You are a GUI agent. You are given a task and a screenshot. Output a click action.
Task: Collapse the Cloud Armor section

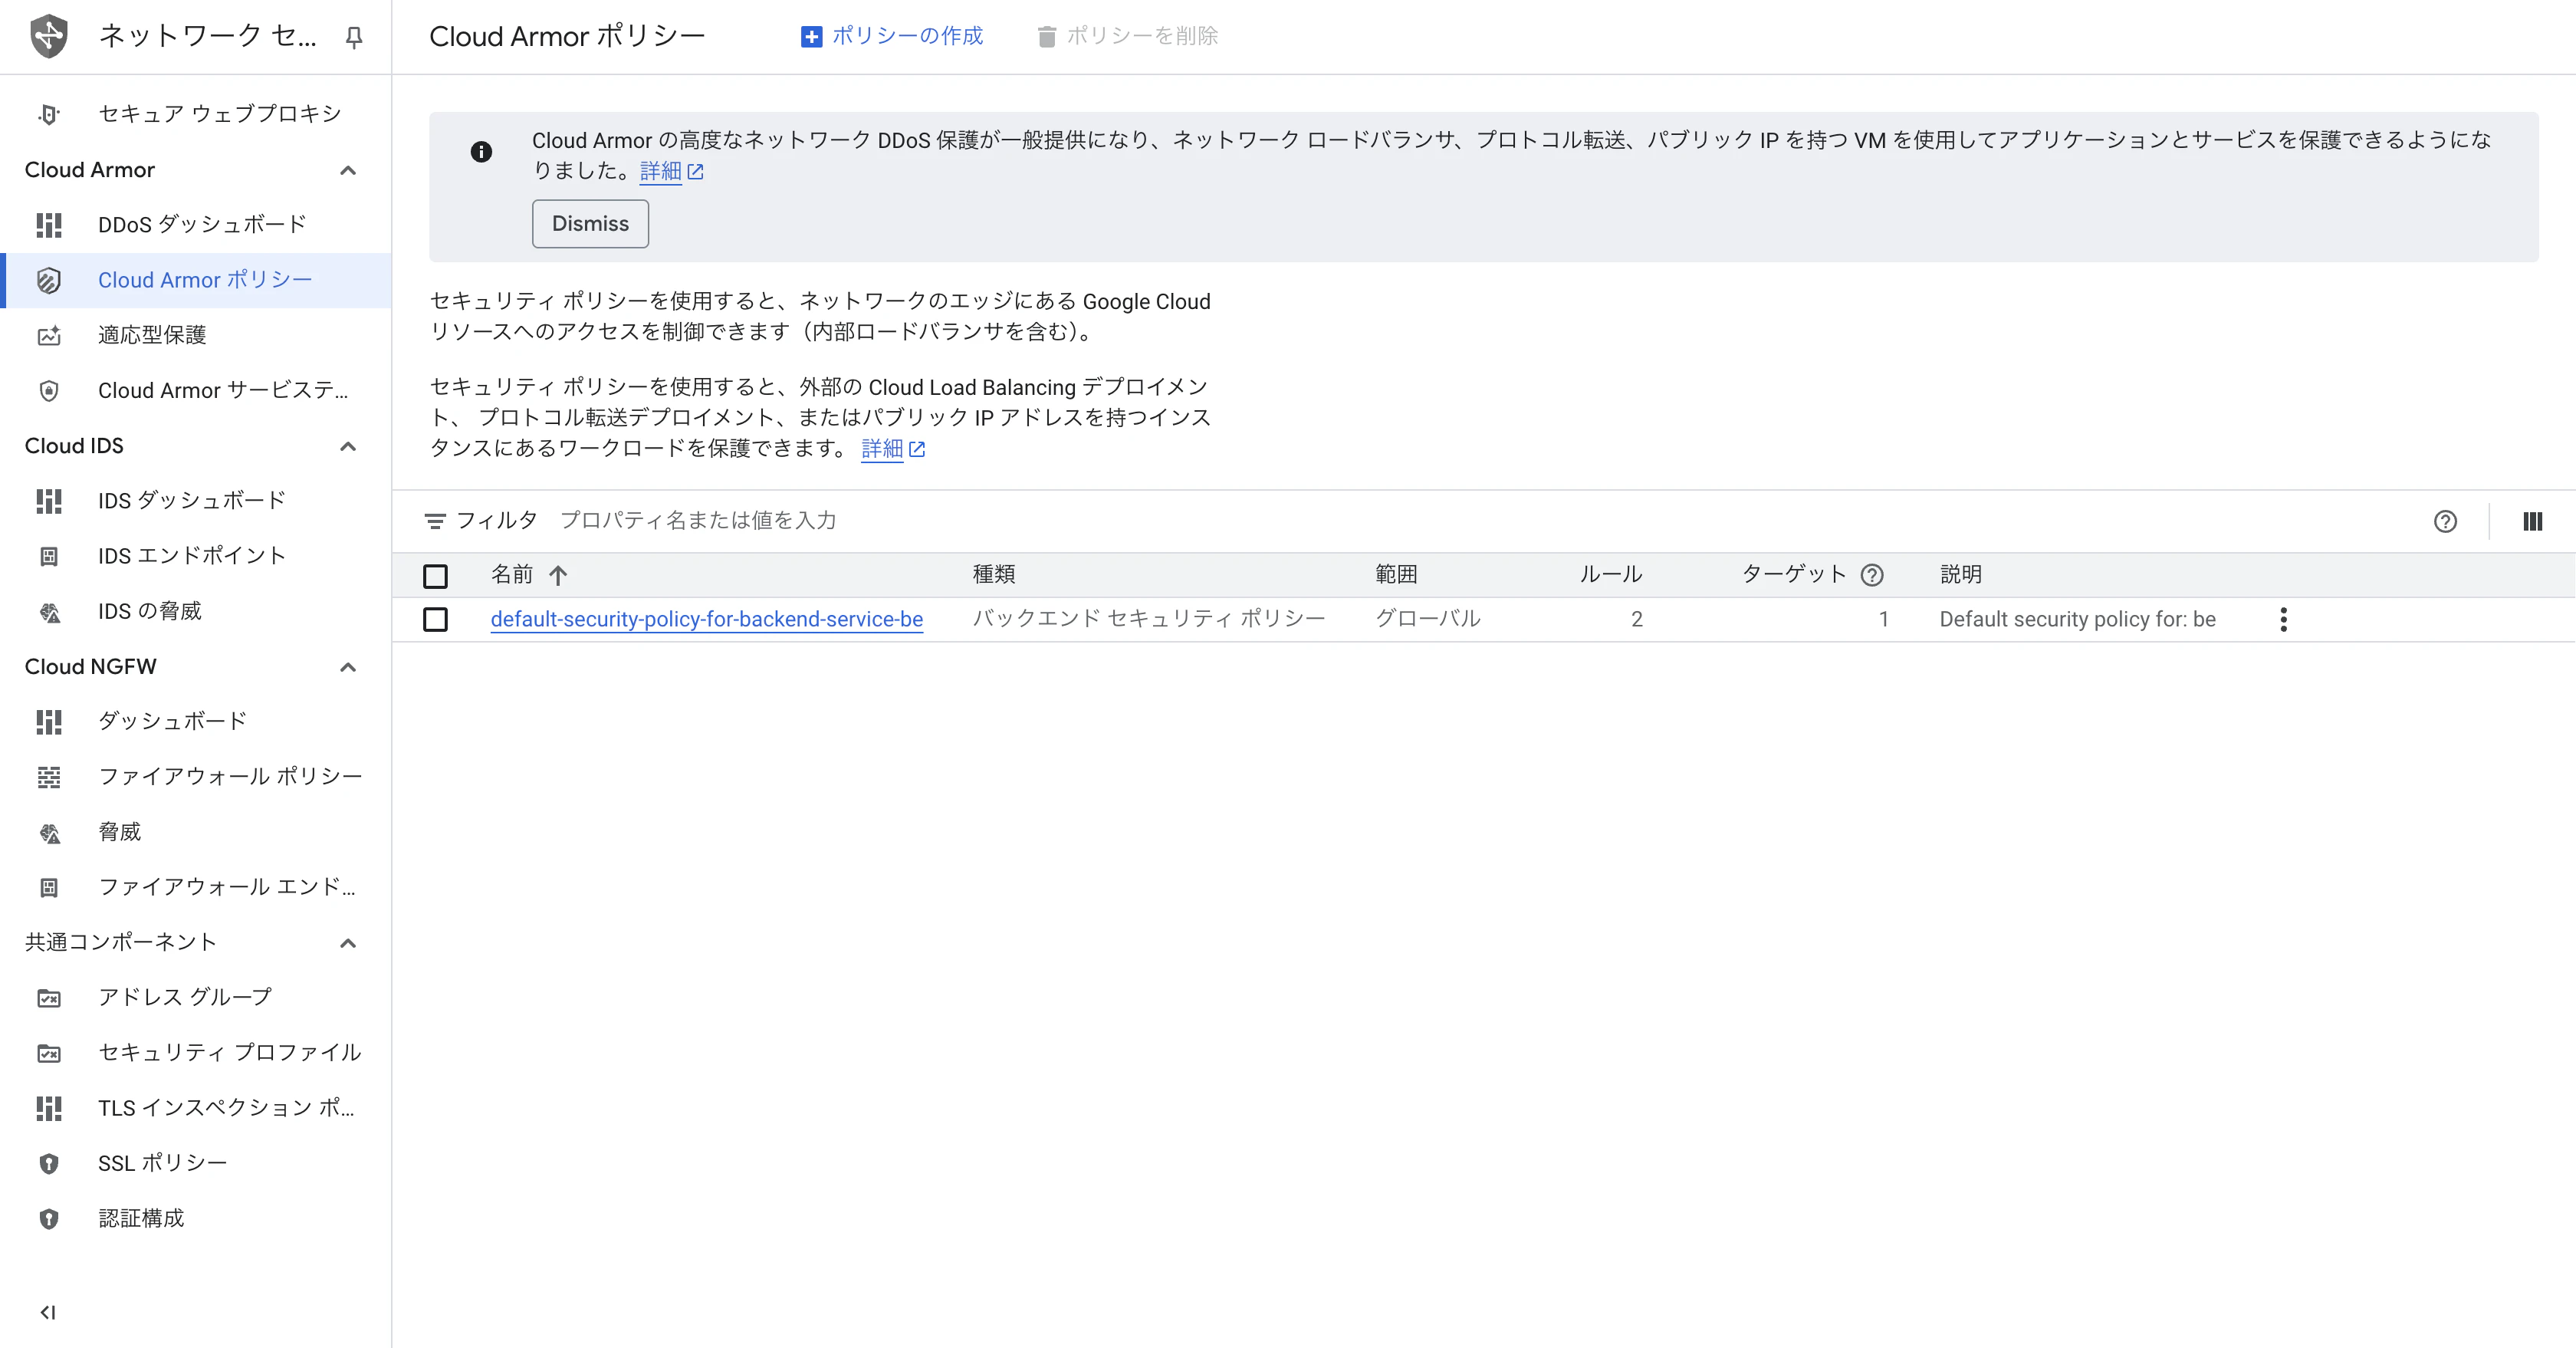click(348, 170)
